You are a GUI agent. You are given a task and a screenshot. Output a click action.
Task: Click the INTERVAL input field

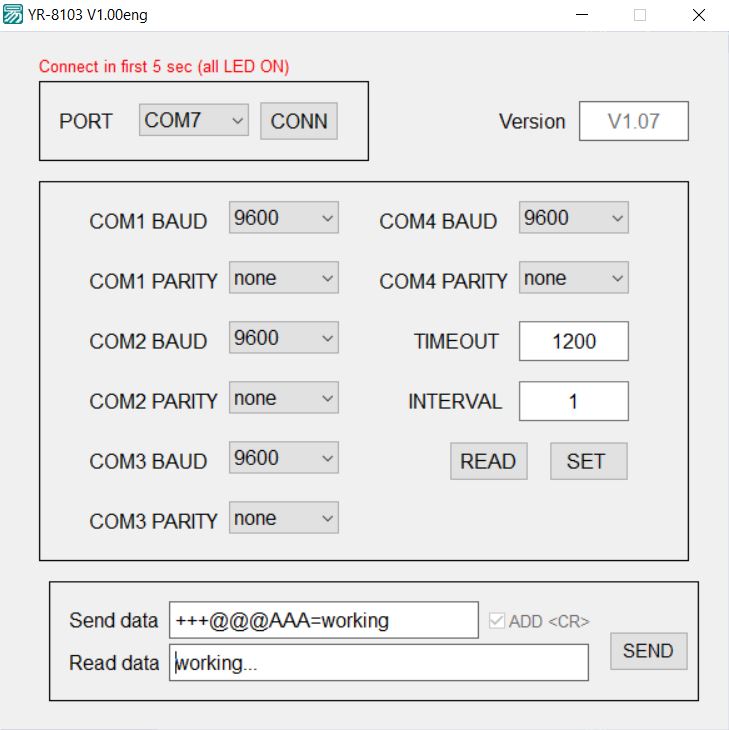coord(573,401)
